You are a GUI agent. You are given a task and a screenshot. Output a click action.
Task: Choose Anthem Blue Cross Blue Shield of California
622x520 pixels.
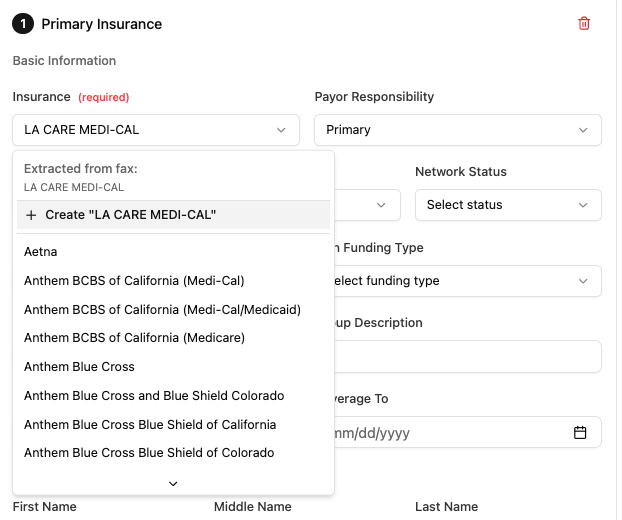tap(173, 425)
